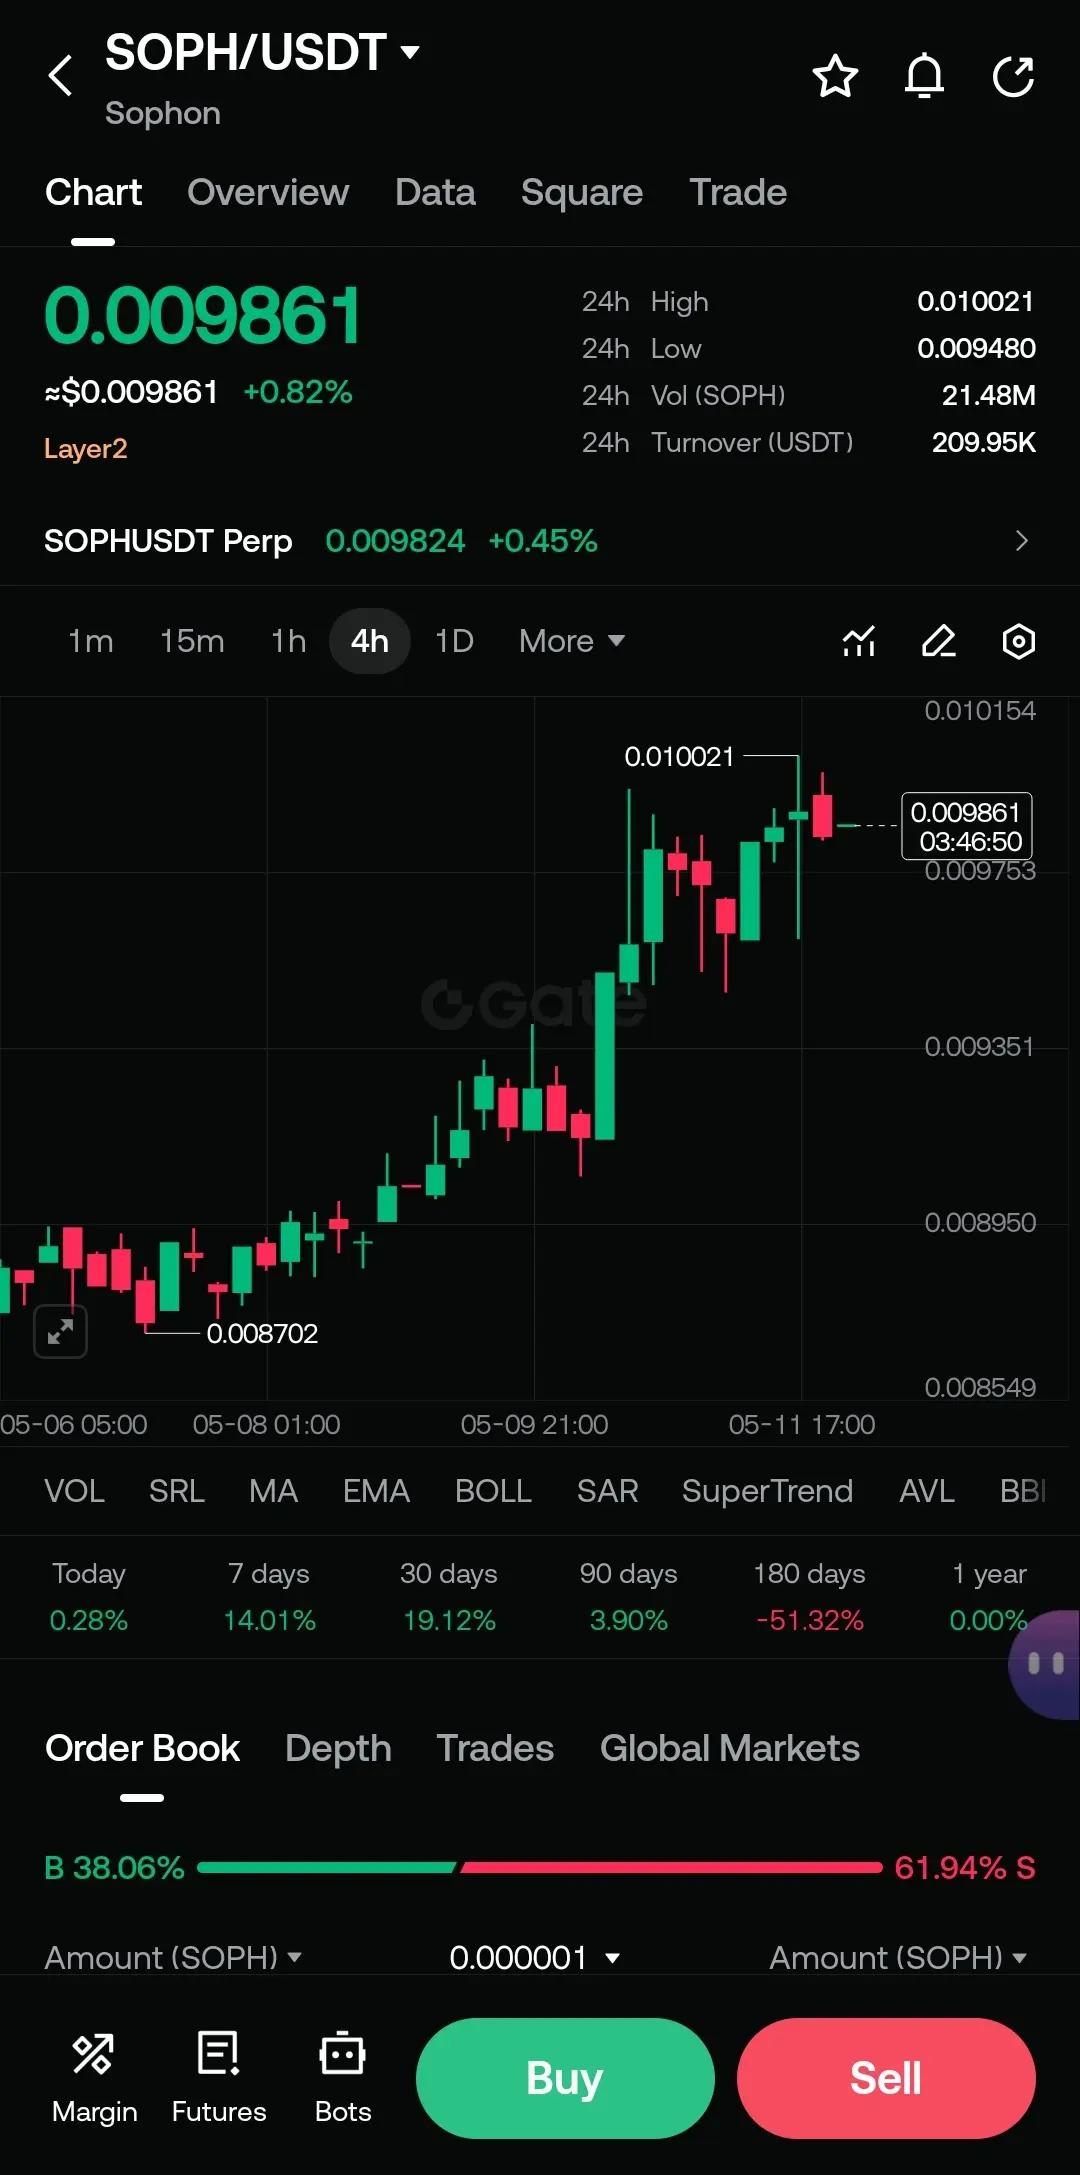Image resolution: width=1080 pixels, height=2175 pixels.
Task: Select the Global Markets tab
Action: coord(730,1748)
